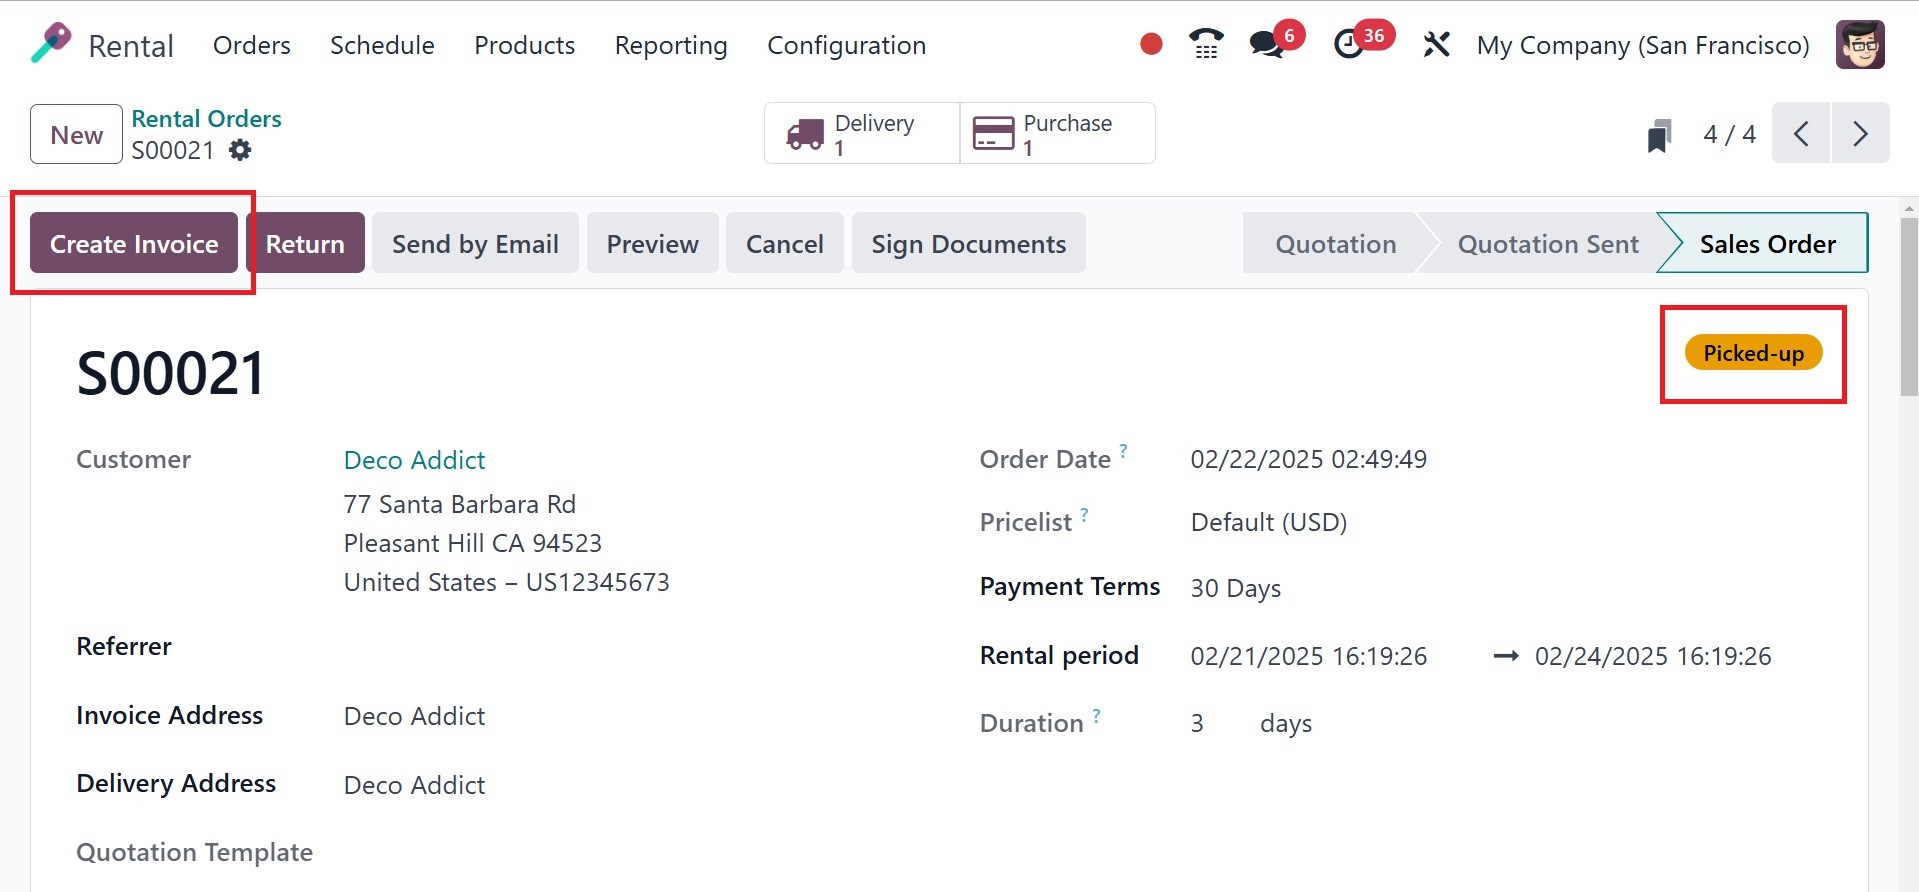Image resolution: width=1919 pixels, height=892 pixels.
Task: Open the chat messages icon
Action: click(x=1267, y=44)
